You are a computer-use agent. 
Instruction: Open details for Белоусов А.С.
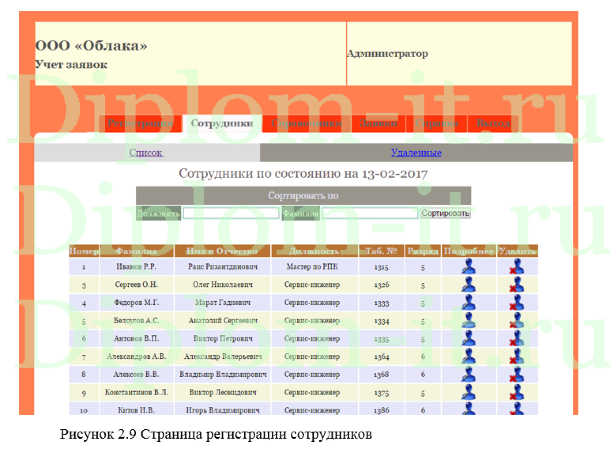(x=468, y=321)
